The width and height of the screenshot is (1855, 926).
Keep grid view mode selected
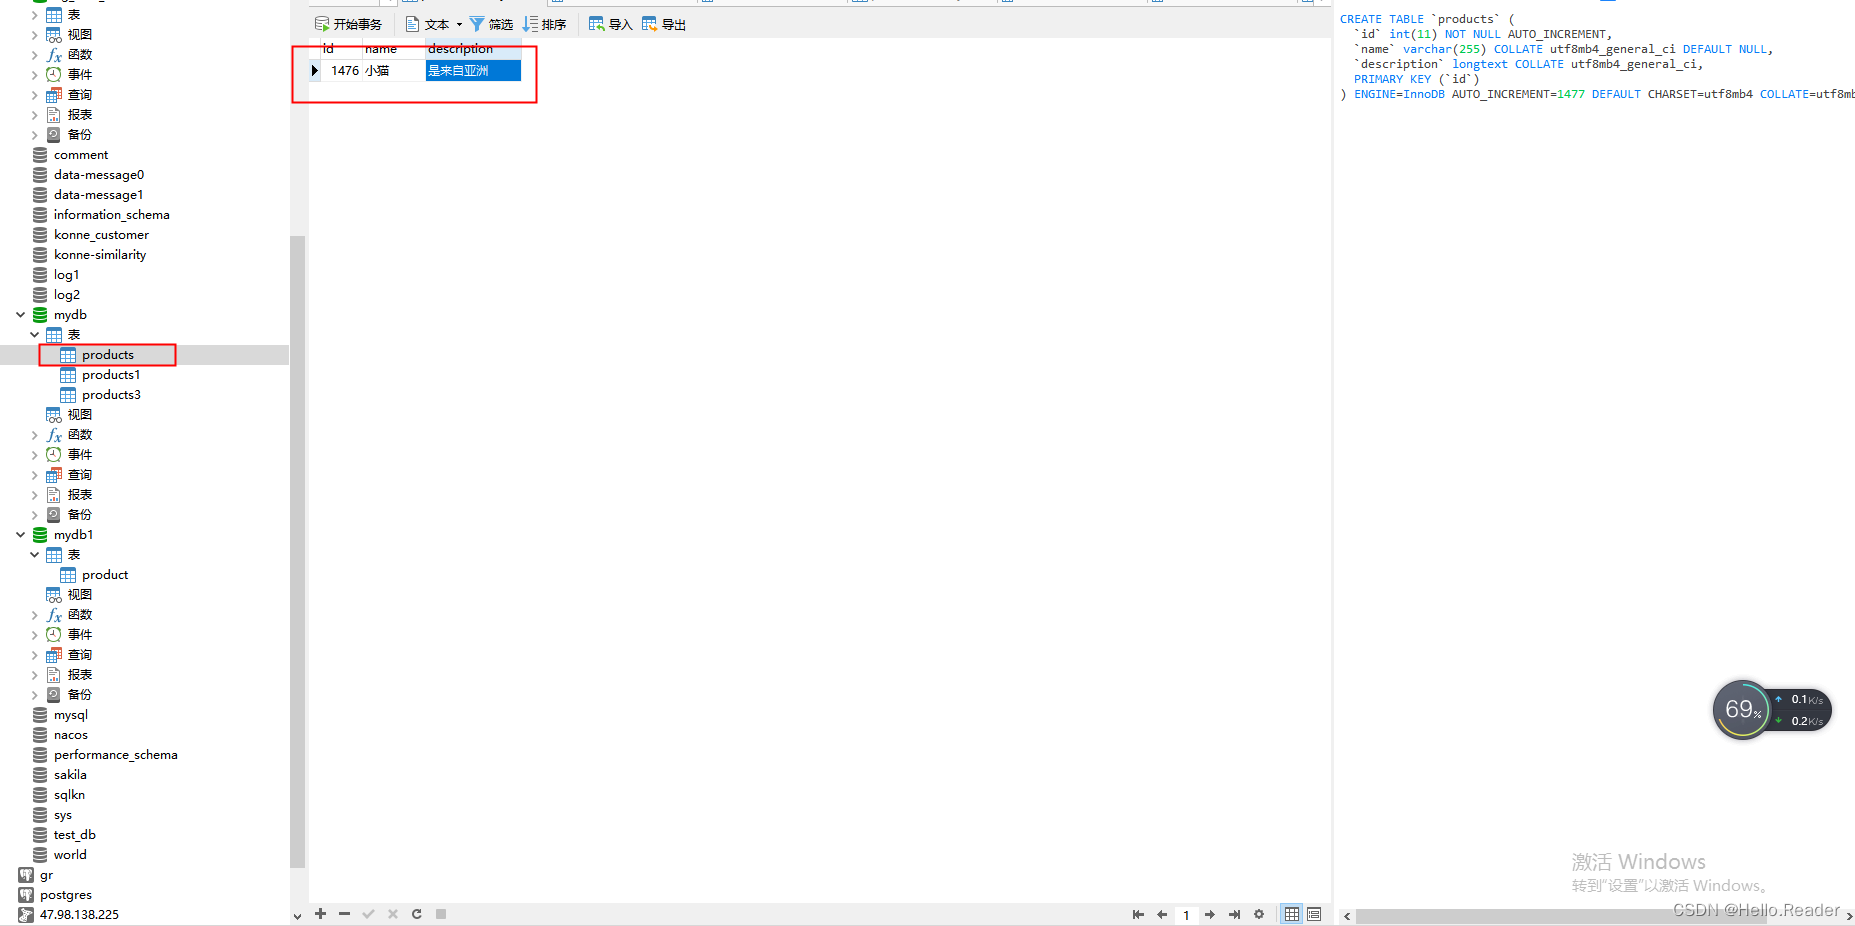(1290, 913)
